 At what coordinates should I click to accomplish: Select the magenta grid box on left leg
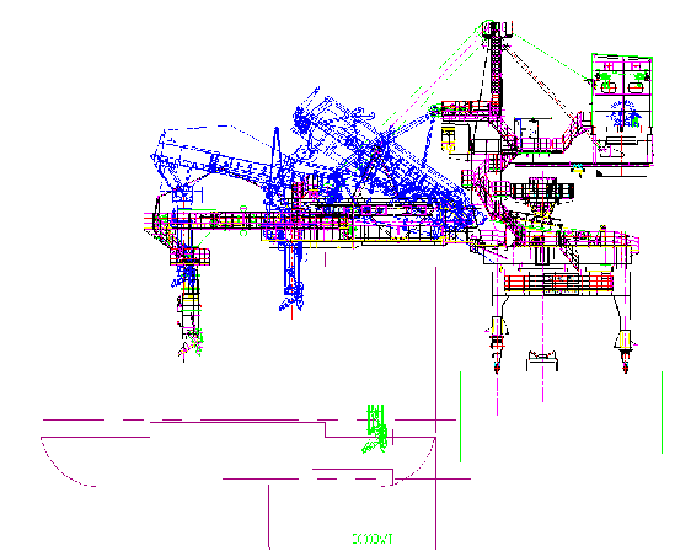188,255
